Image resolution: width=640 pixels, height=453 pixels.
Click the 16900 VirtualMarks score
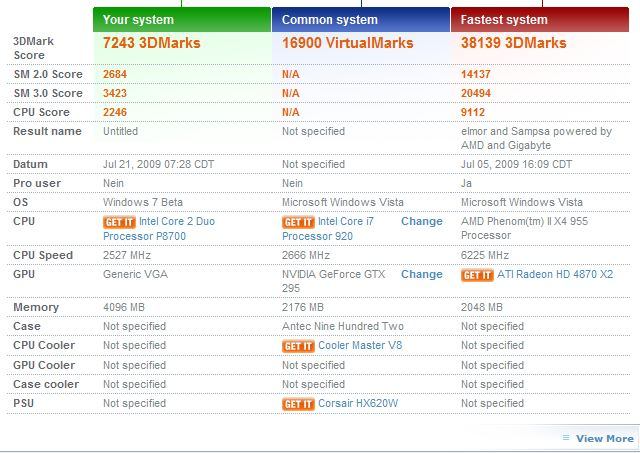coord(347,43)
